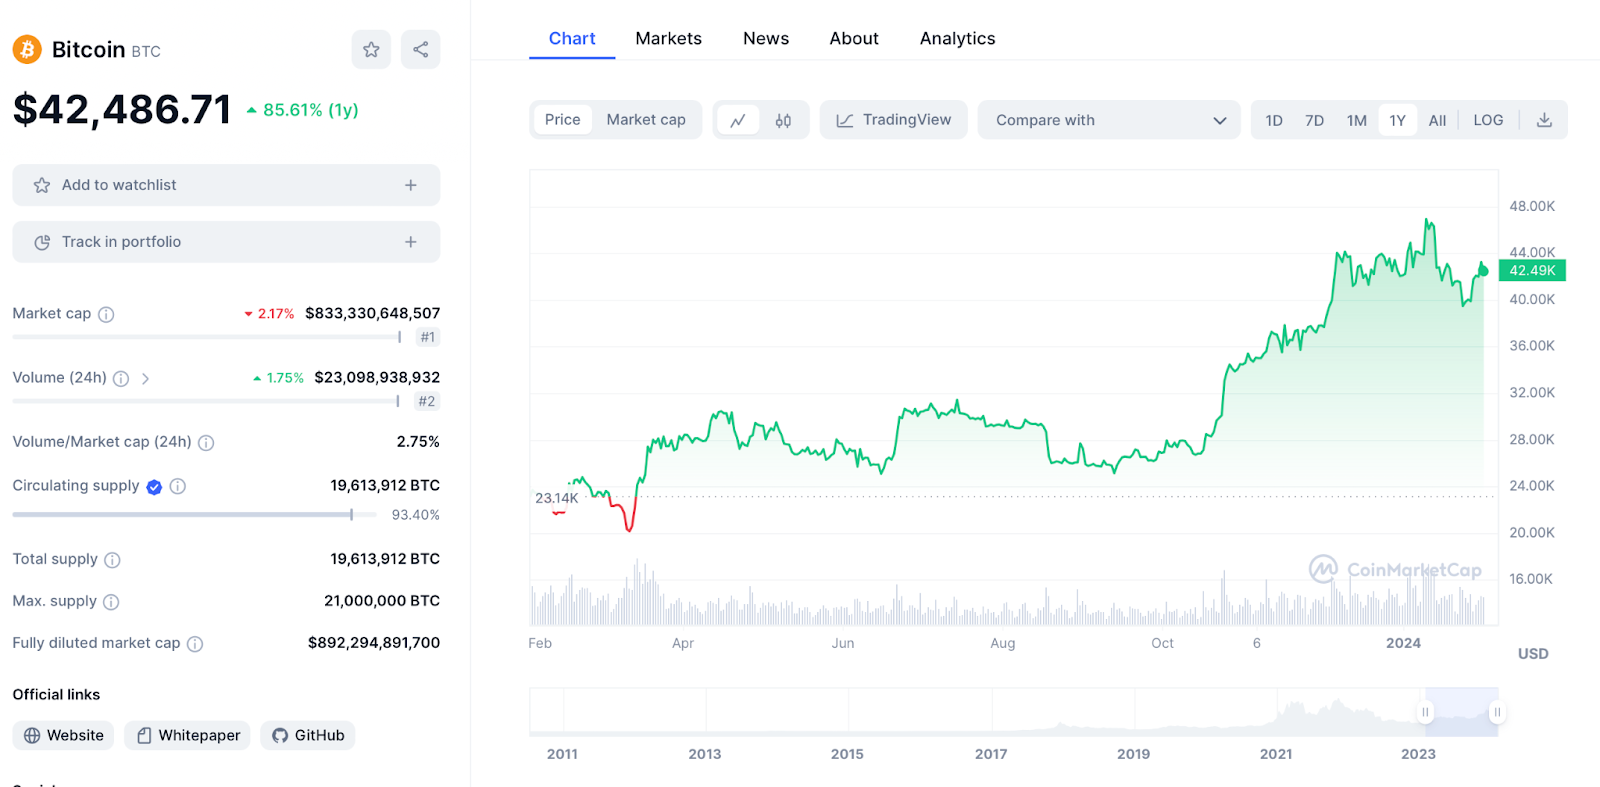
Task: Open the Compare with dropdown
Action: pos(1109,120)
